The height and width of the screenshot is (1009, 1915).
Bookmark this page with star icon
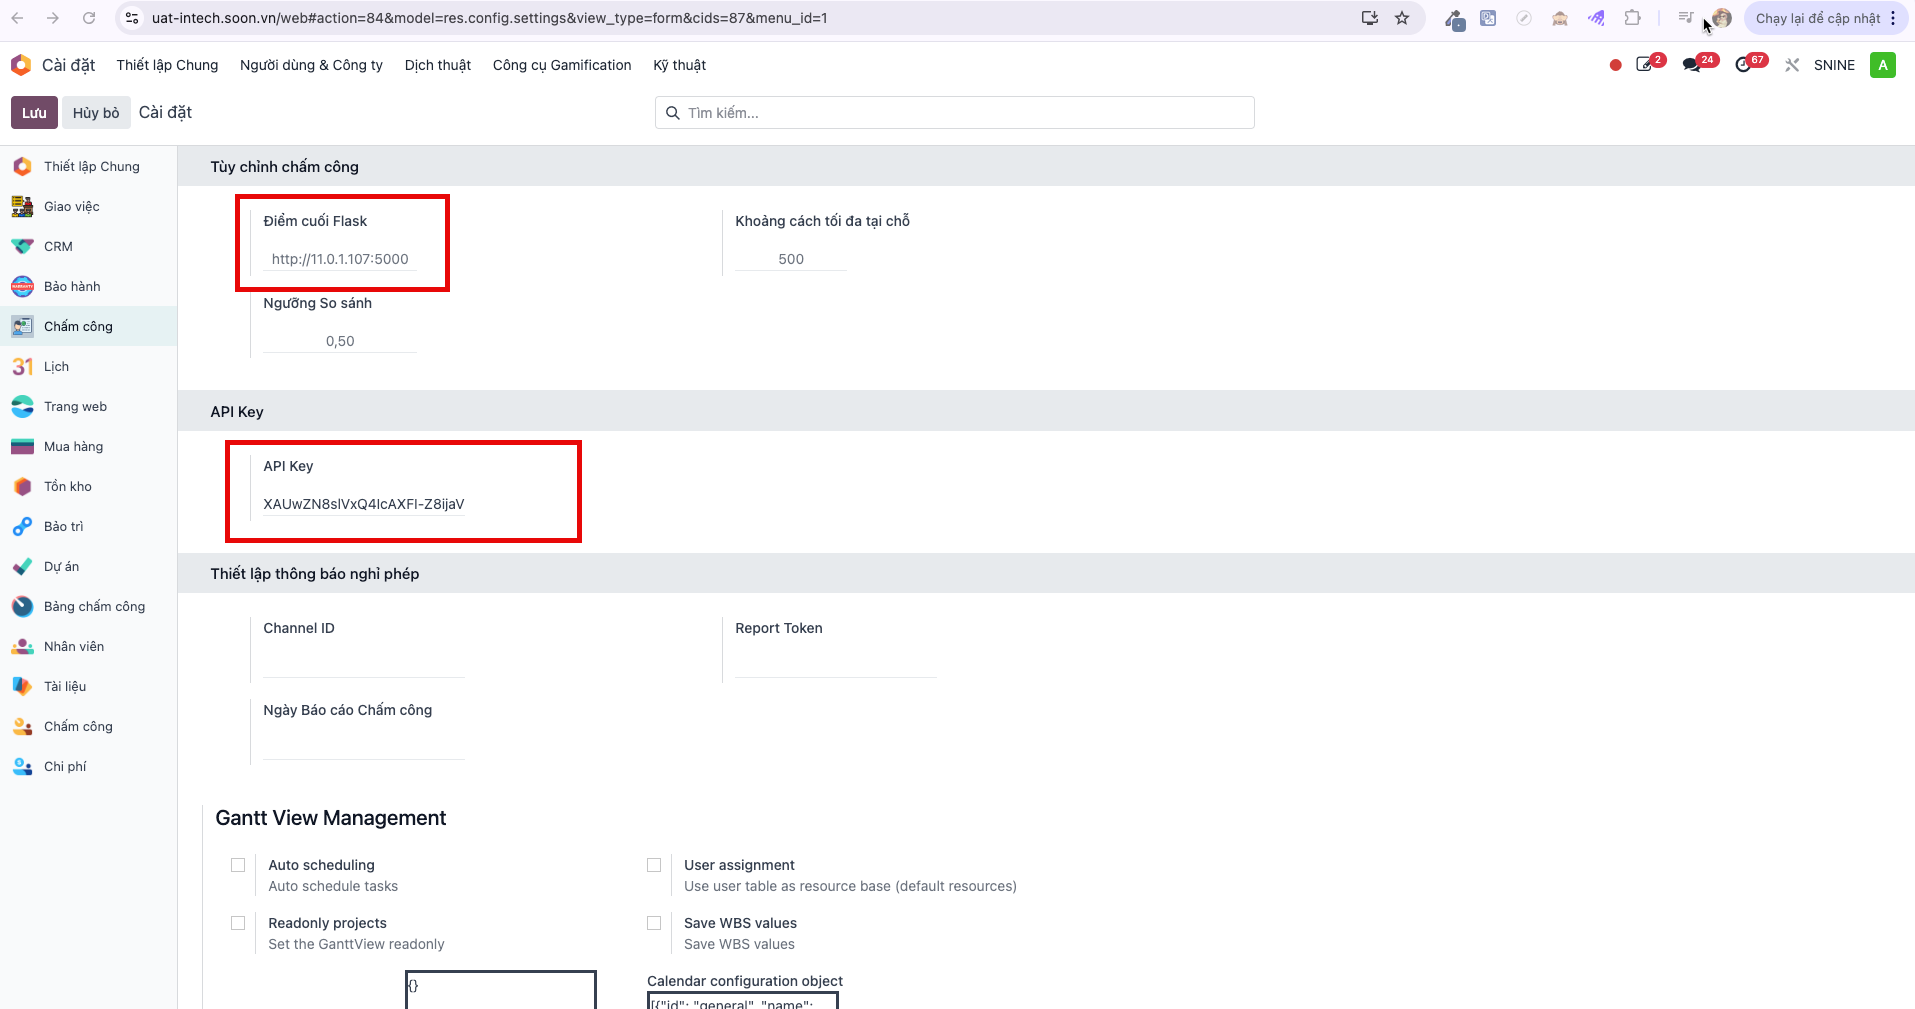pos(1402,18)
